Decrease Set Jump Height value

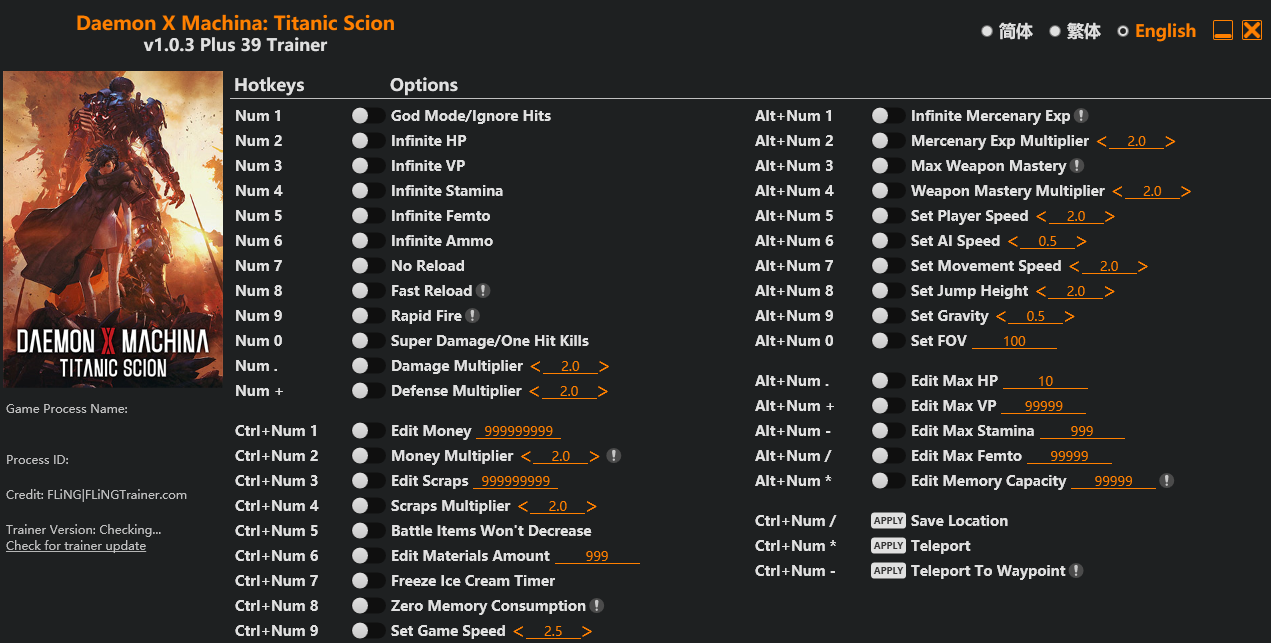pyautogui.click(x=1041, y=292)
